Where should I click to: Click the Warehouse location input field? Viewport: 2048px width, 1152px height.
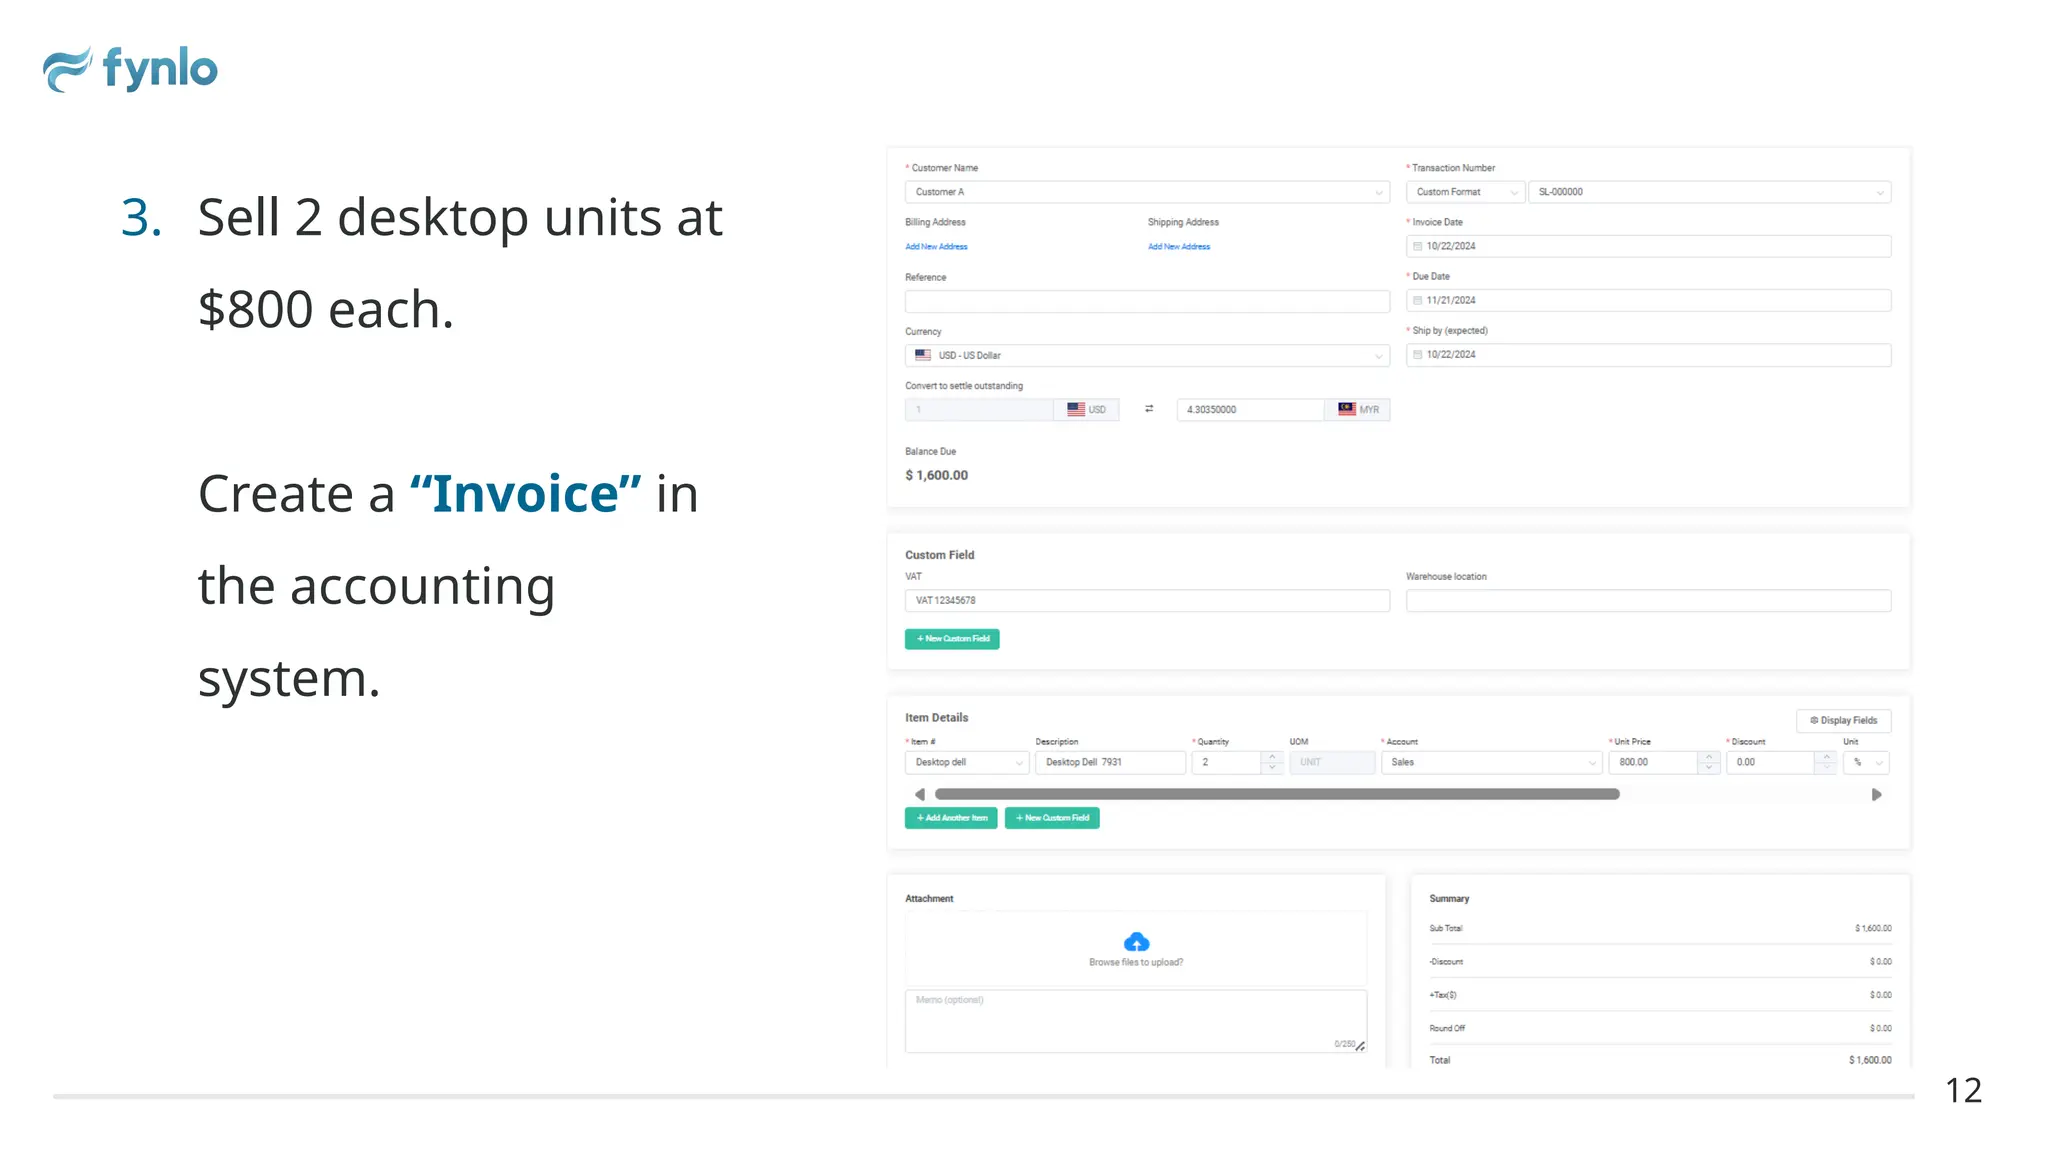coord(1647,601)
